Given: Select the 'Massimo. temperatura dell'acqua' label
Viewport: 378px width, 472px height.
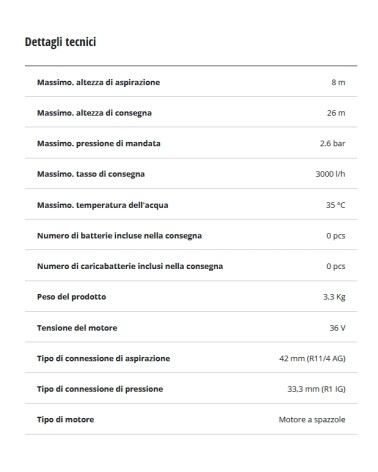Looking at the screenshot, I should coord(103,205).
